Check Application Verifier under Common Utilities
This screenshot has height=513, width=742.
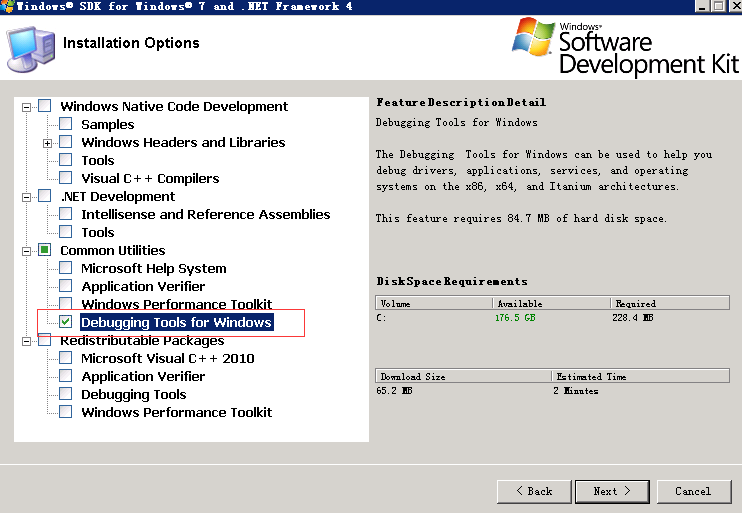pos(65,285)
